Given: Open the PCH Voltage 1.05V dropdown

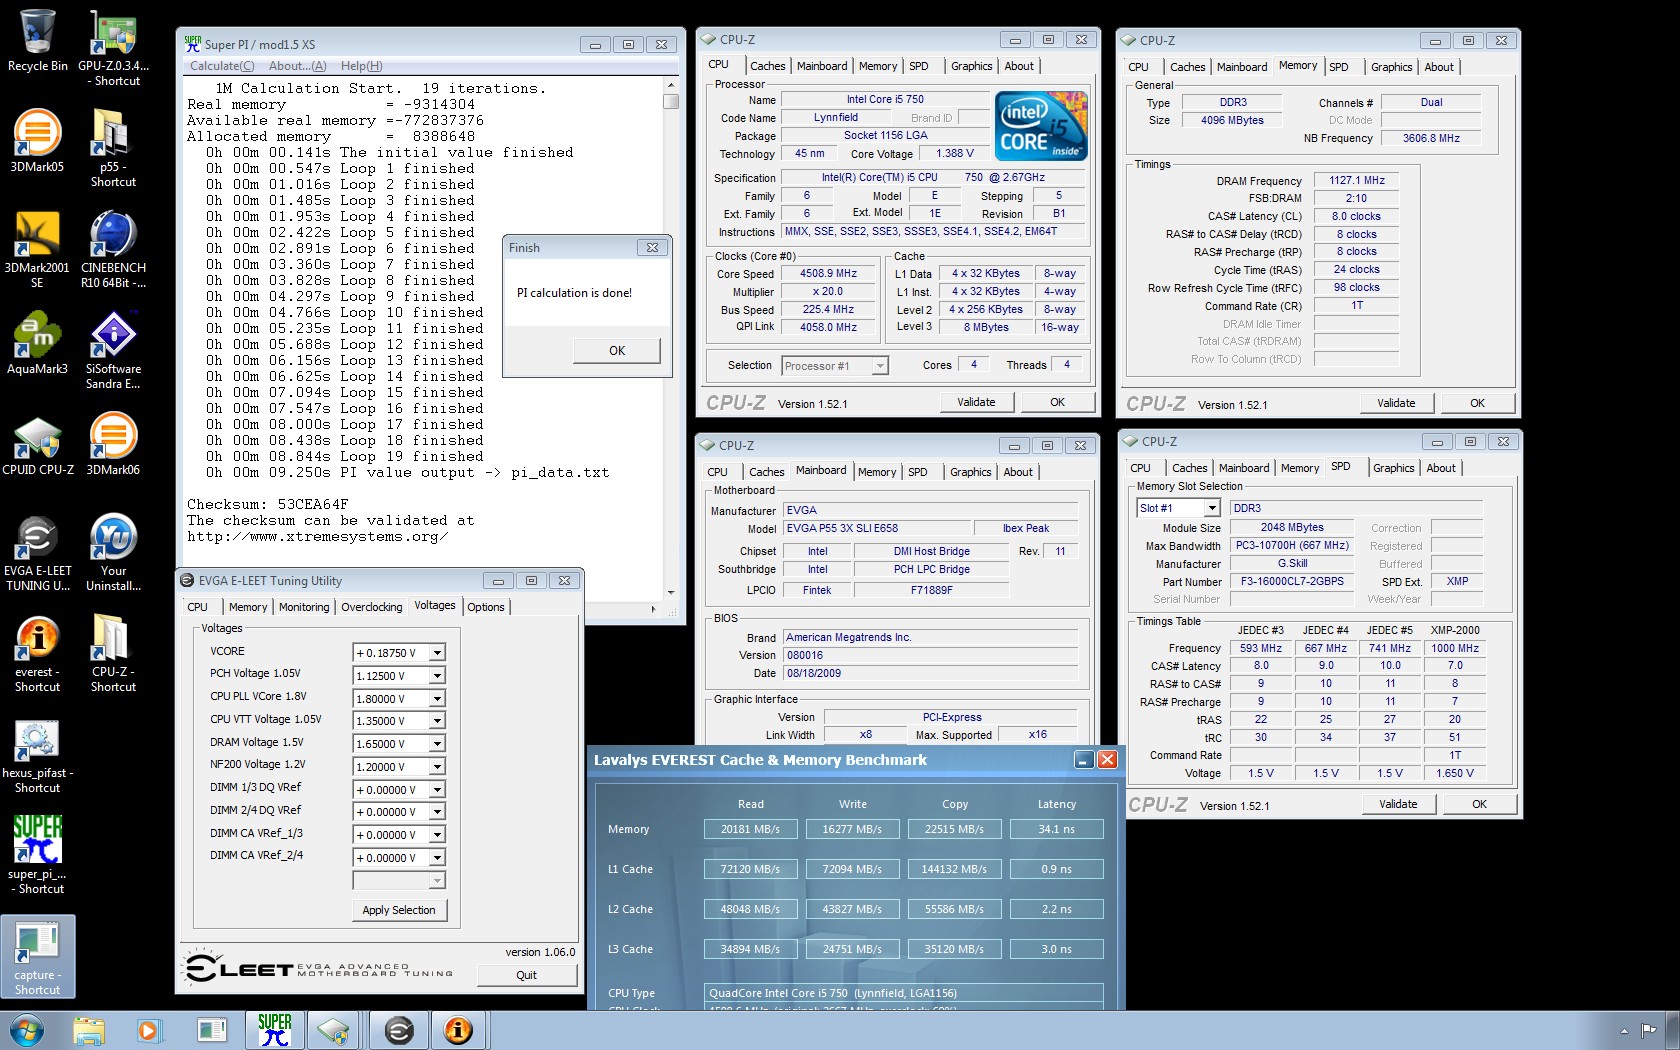Looking at the screenshot, I should click(437, 676).
